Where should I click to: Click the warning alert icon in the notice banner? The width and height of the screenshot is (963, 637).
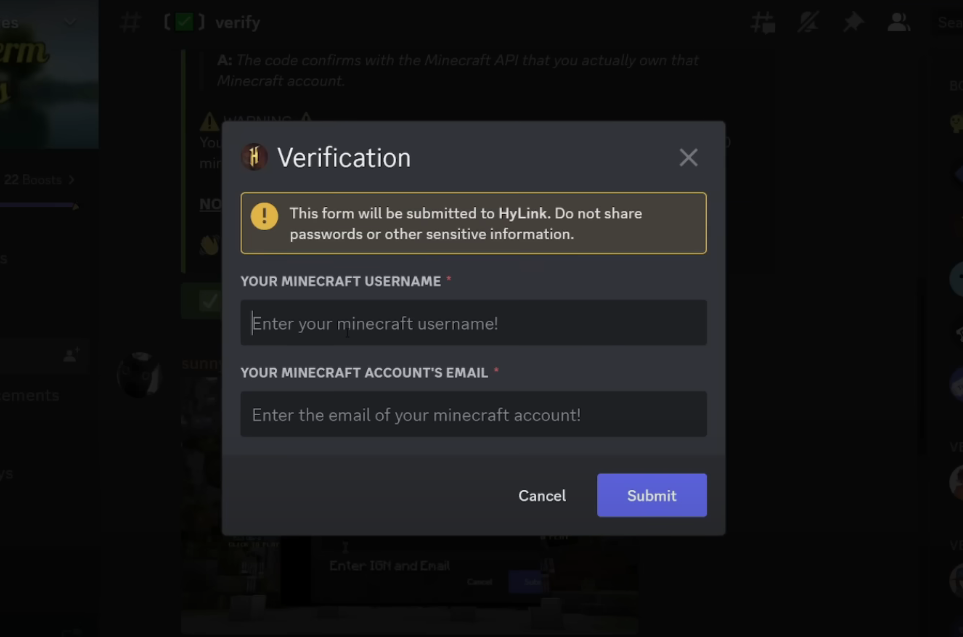261,213
